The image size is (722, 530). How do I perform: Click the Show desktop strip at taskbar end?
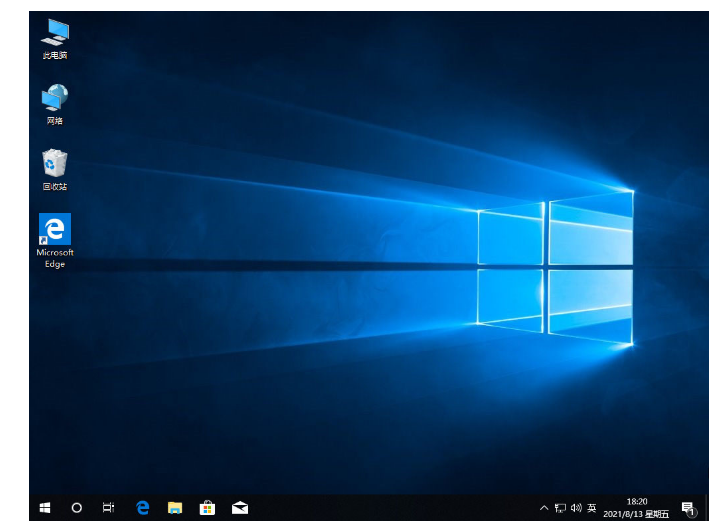click(704, 508)
